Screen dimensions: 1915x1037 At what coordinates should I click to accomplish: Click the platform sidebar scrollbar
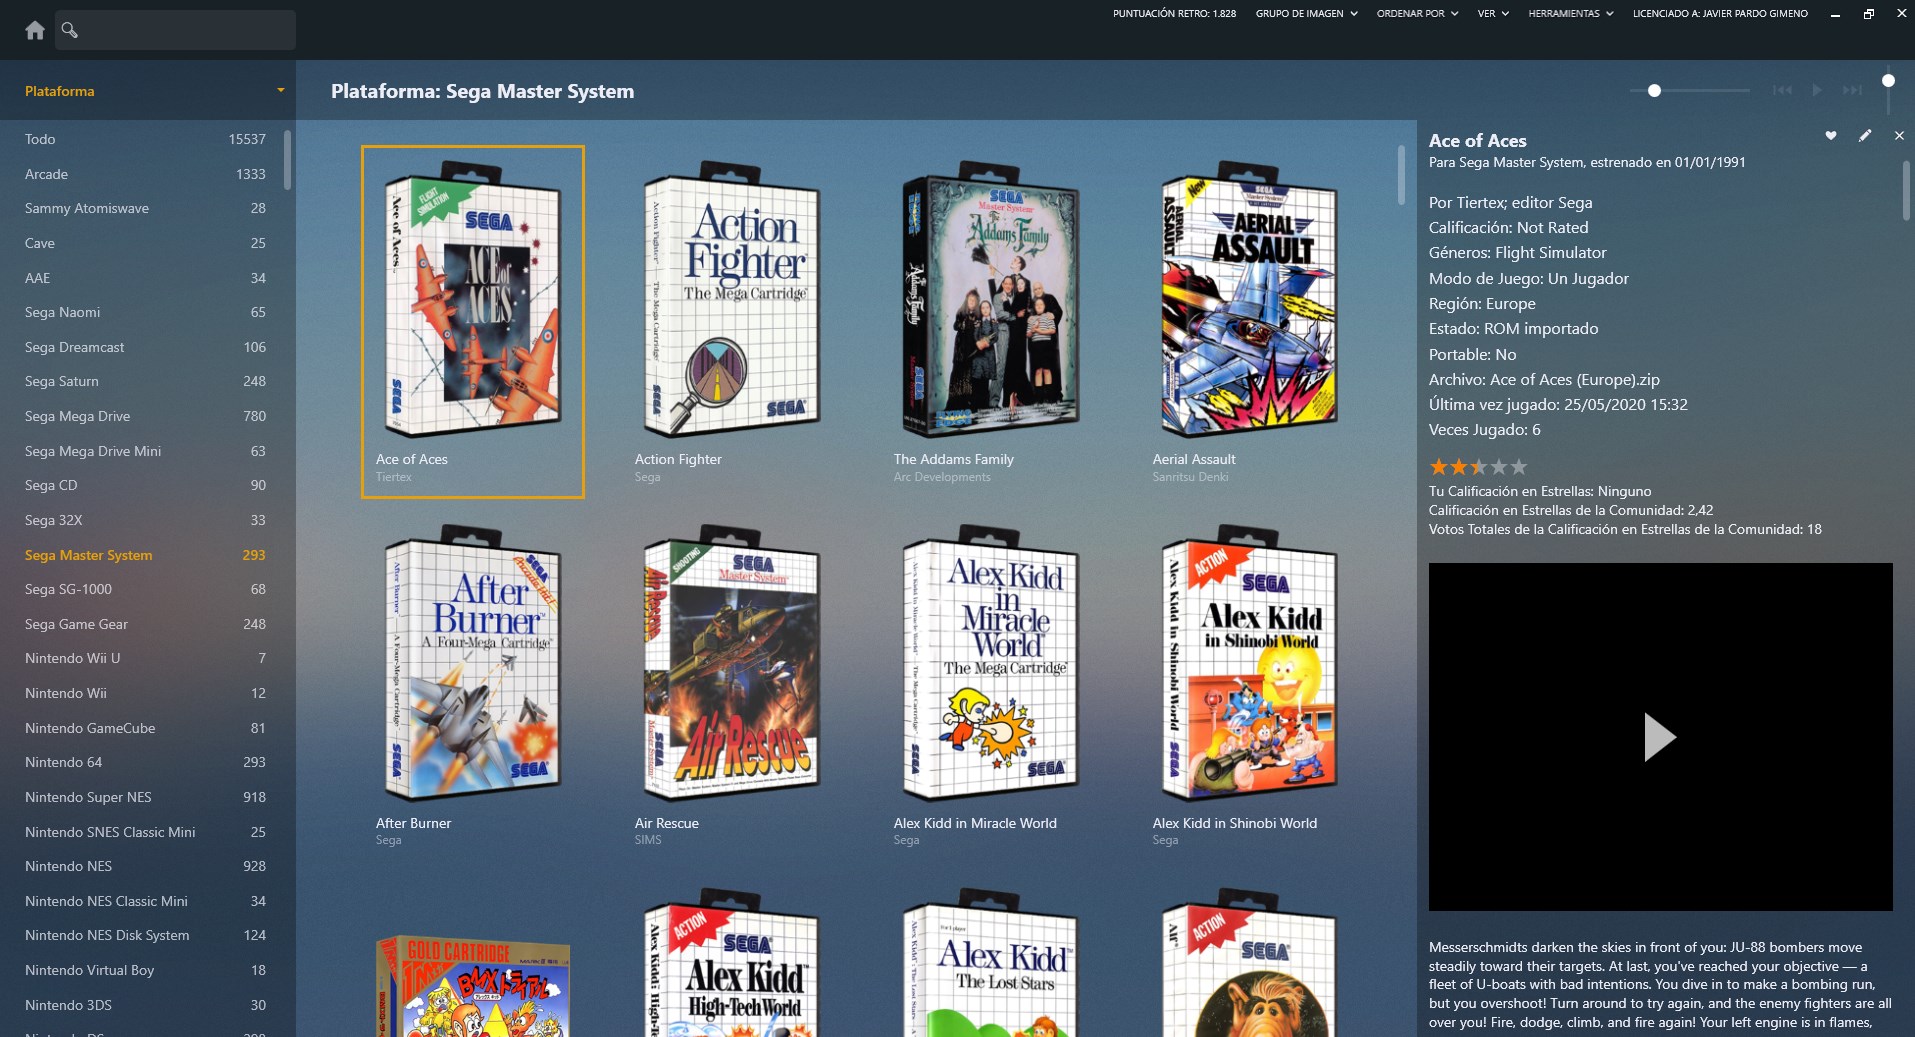coord(287,160)
